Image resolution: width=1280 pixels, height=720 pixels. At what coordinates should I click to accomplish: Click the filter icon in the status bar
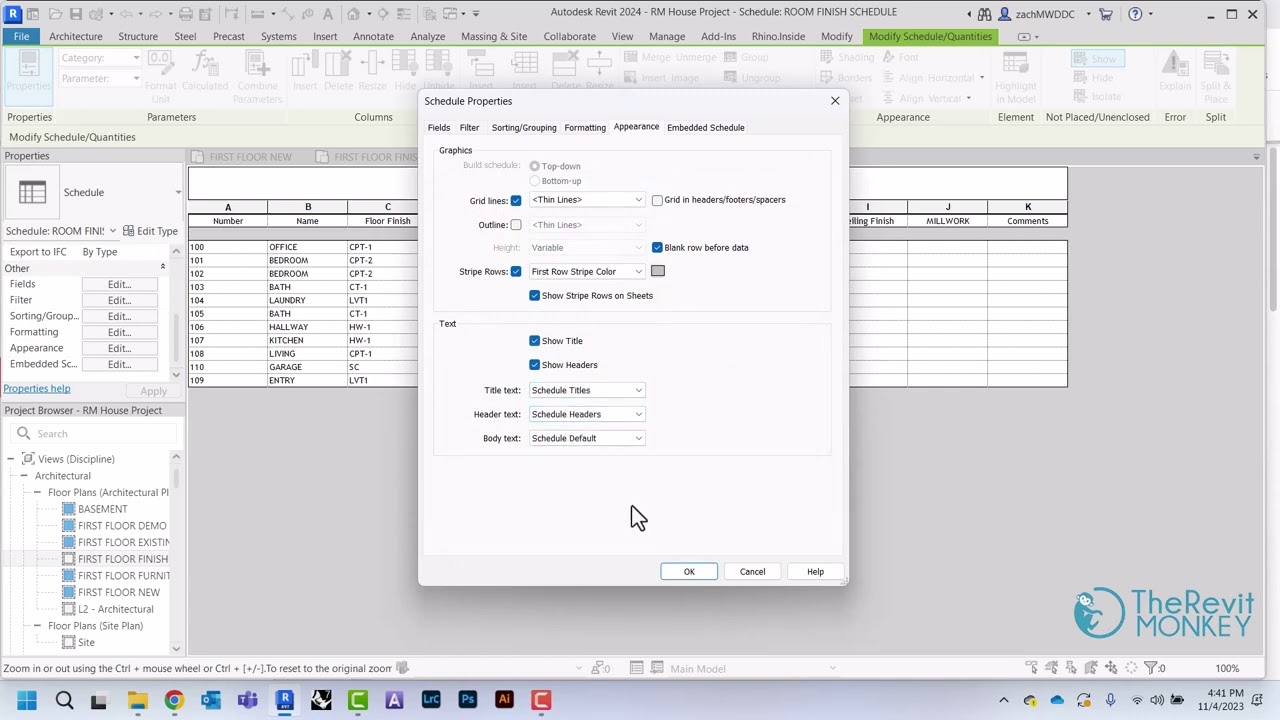click(1152, 668)
